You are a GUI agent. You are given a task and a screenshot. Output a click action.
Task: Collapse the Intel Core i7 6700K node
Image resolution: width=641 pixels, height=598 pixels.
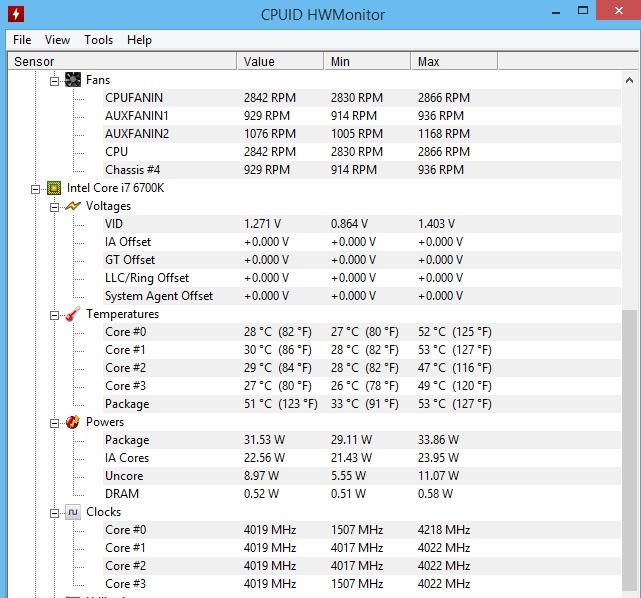36,190
